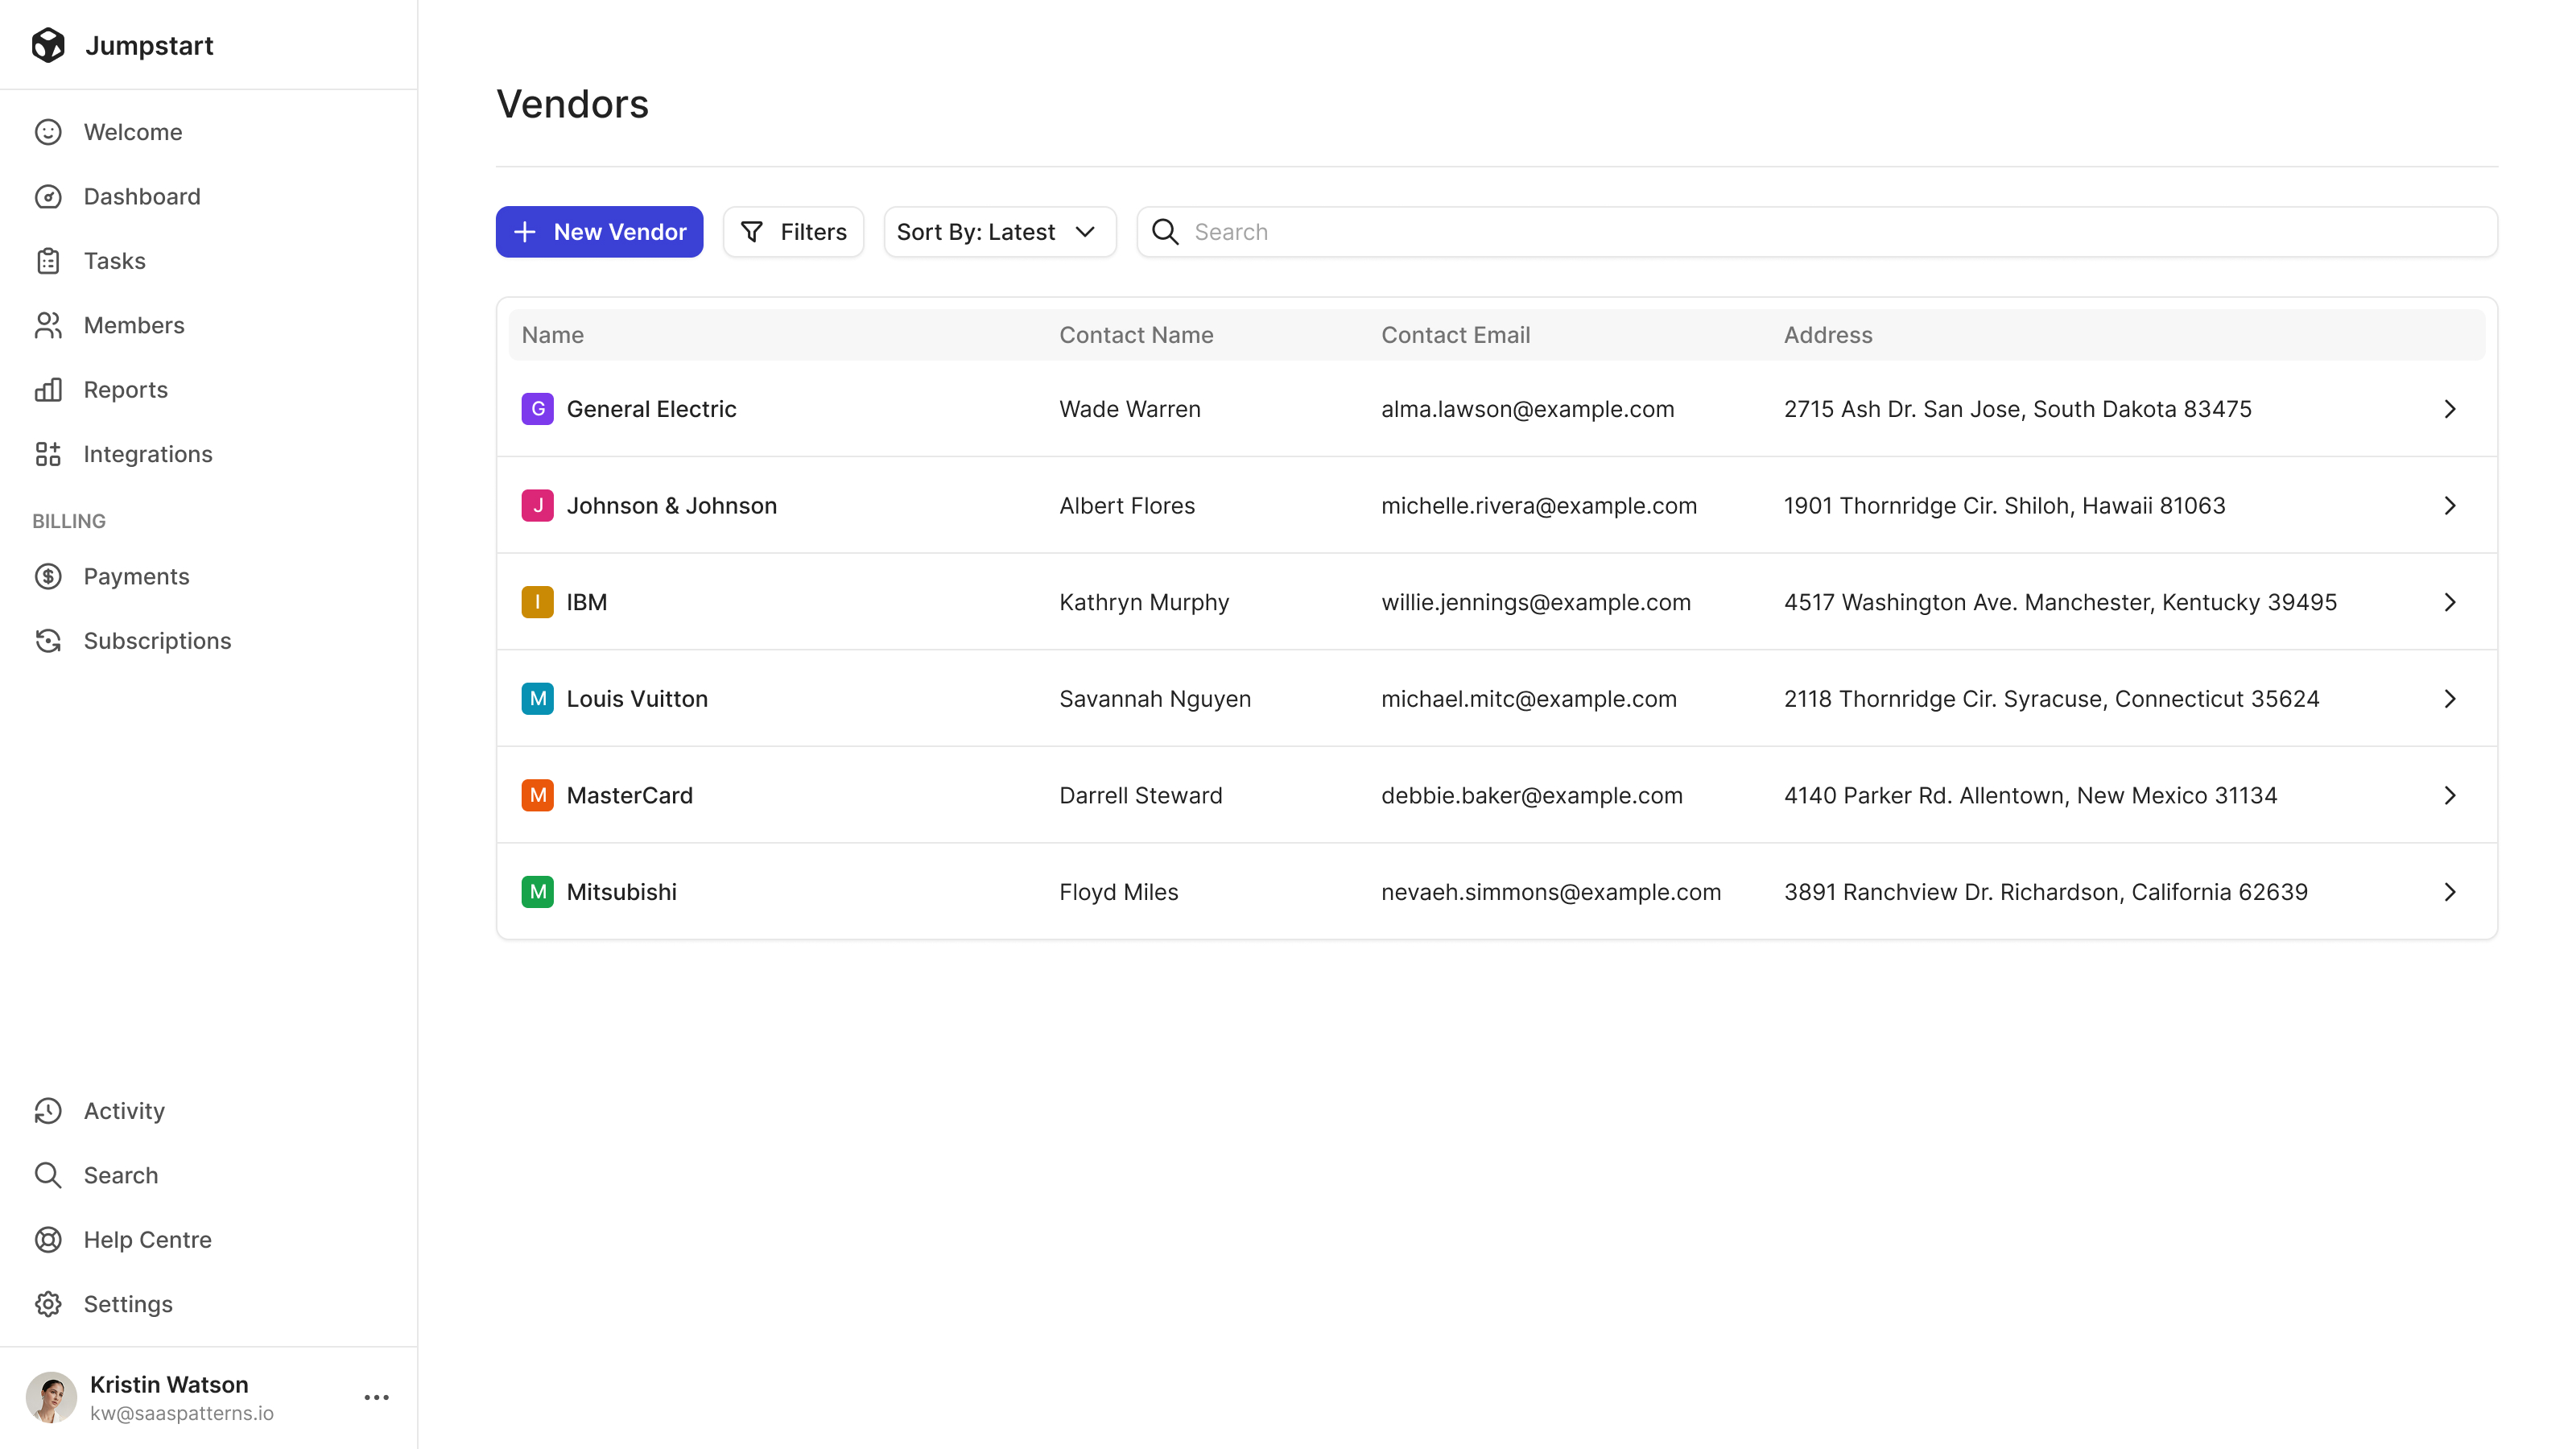Click the General Electric G badge
The image size is (2576, 1449).
[537, 409]
